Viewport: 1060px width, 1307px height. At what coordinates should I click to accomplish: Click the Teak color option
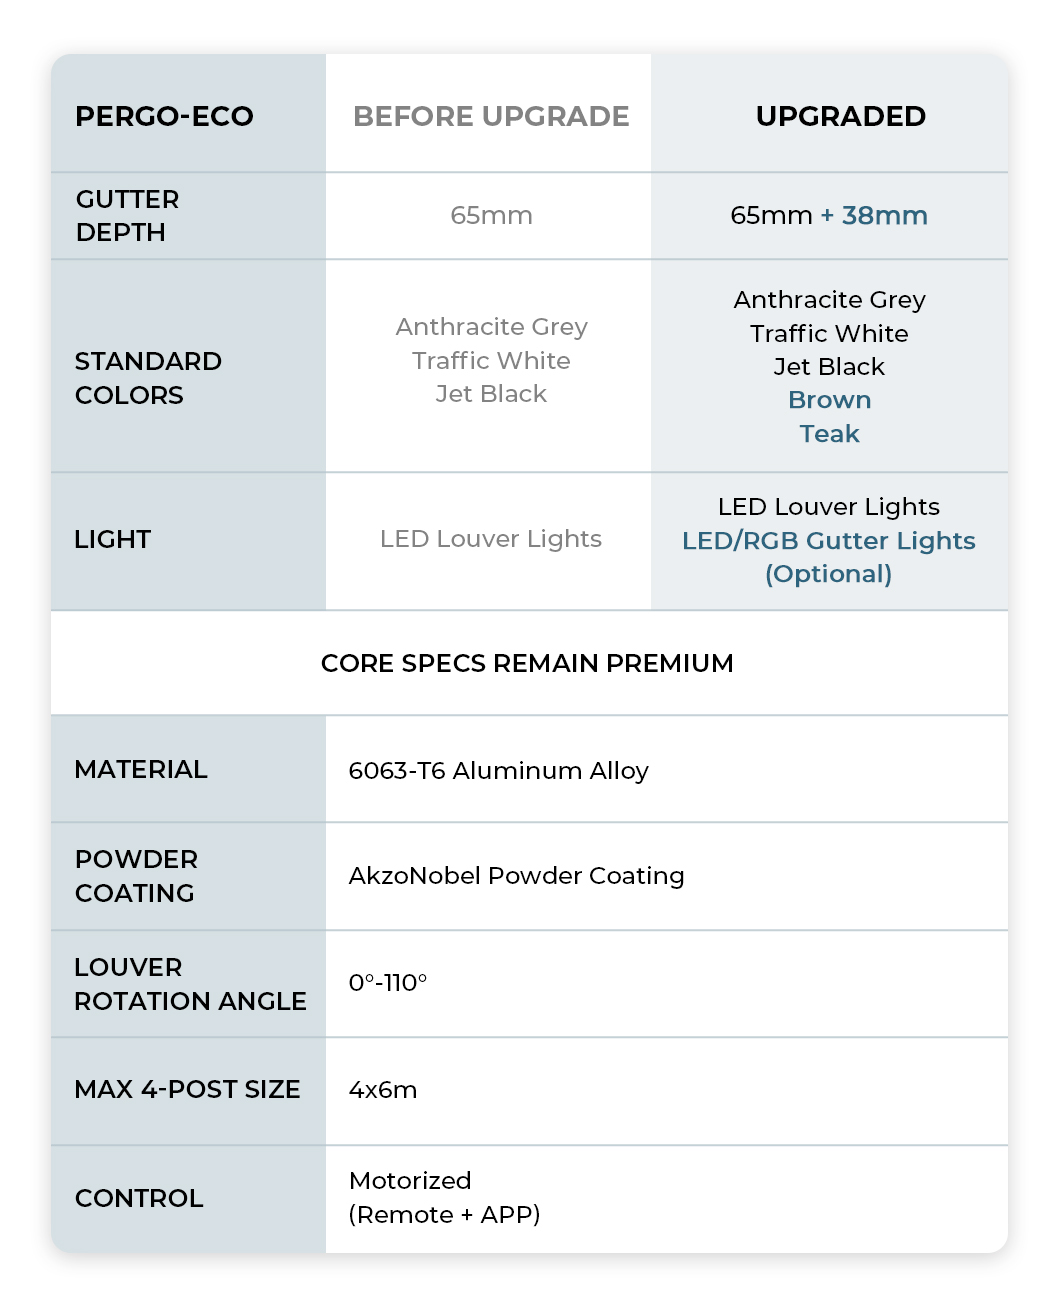pyautogui.click(x=829, y=434)
